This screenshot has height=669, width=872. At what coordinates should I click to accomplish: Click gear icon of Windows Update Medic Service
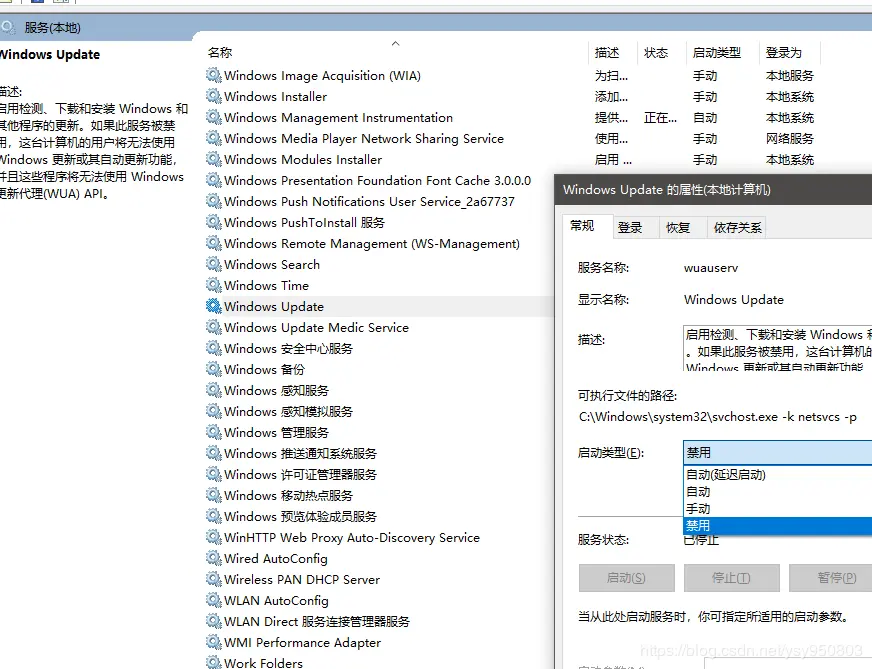[214, 326]
